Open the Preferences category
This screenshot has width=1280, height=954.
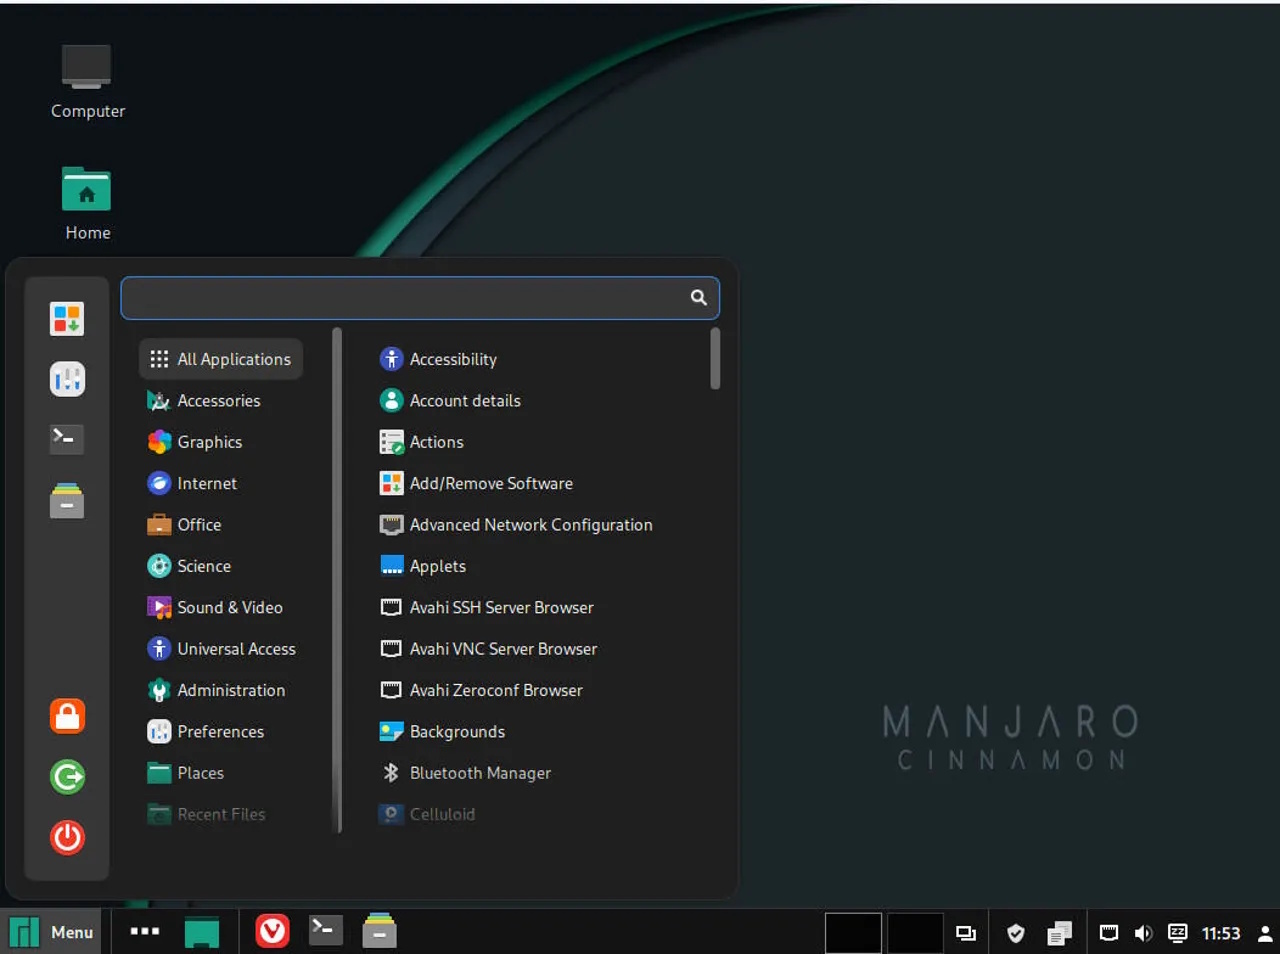coord(220,731)
